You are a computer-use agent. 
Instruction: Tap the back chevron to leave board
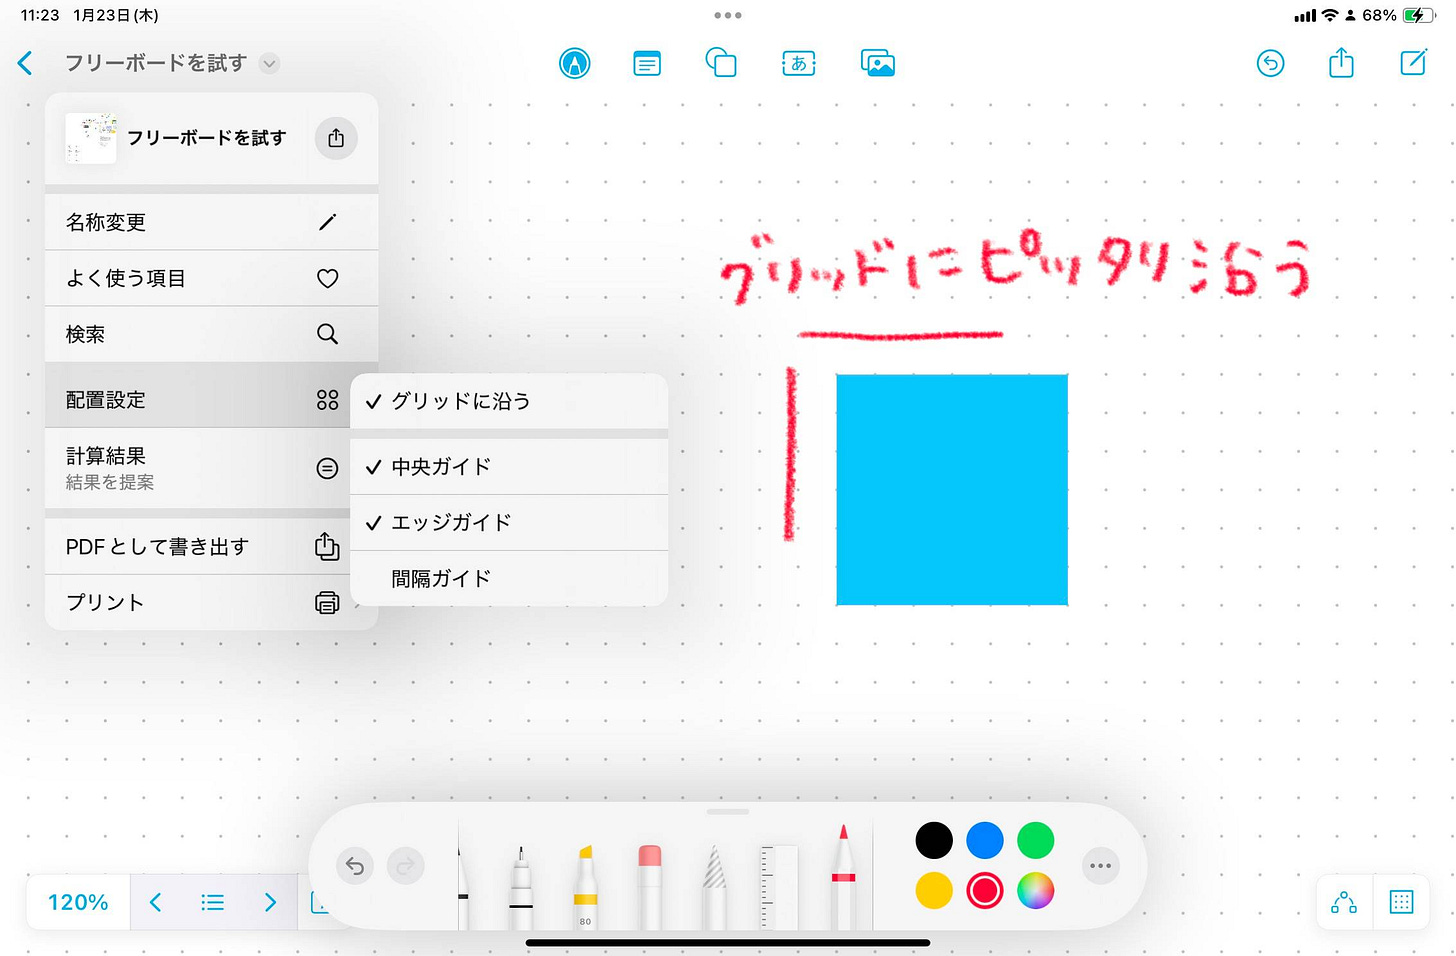[26, 63]
